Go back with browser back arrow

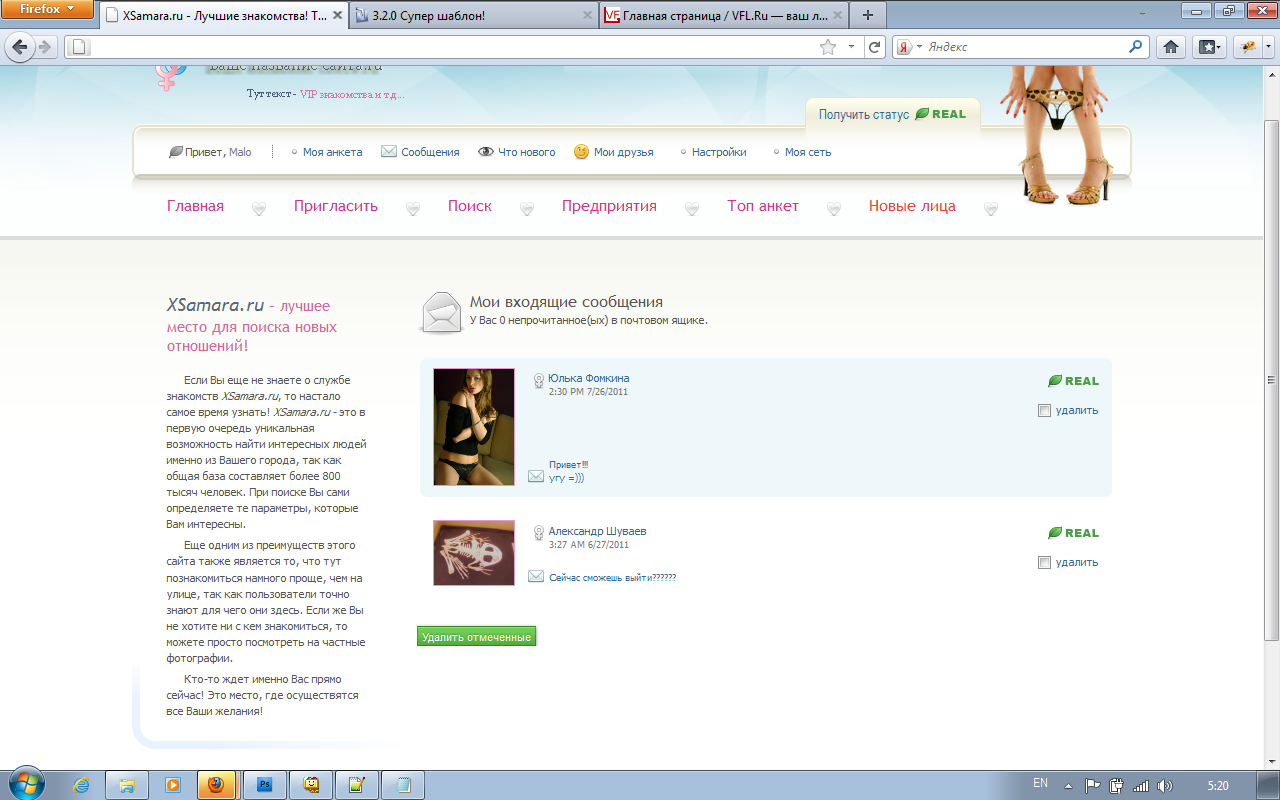tap(19, 47)
